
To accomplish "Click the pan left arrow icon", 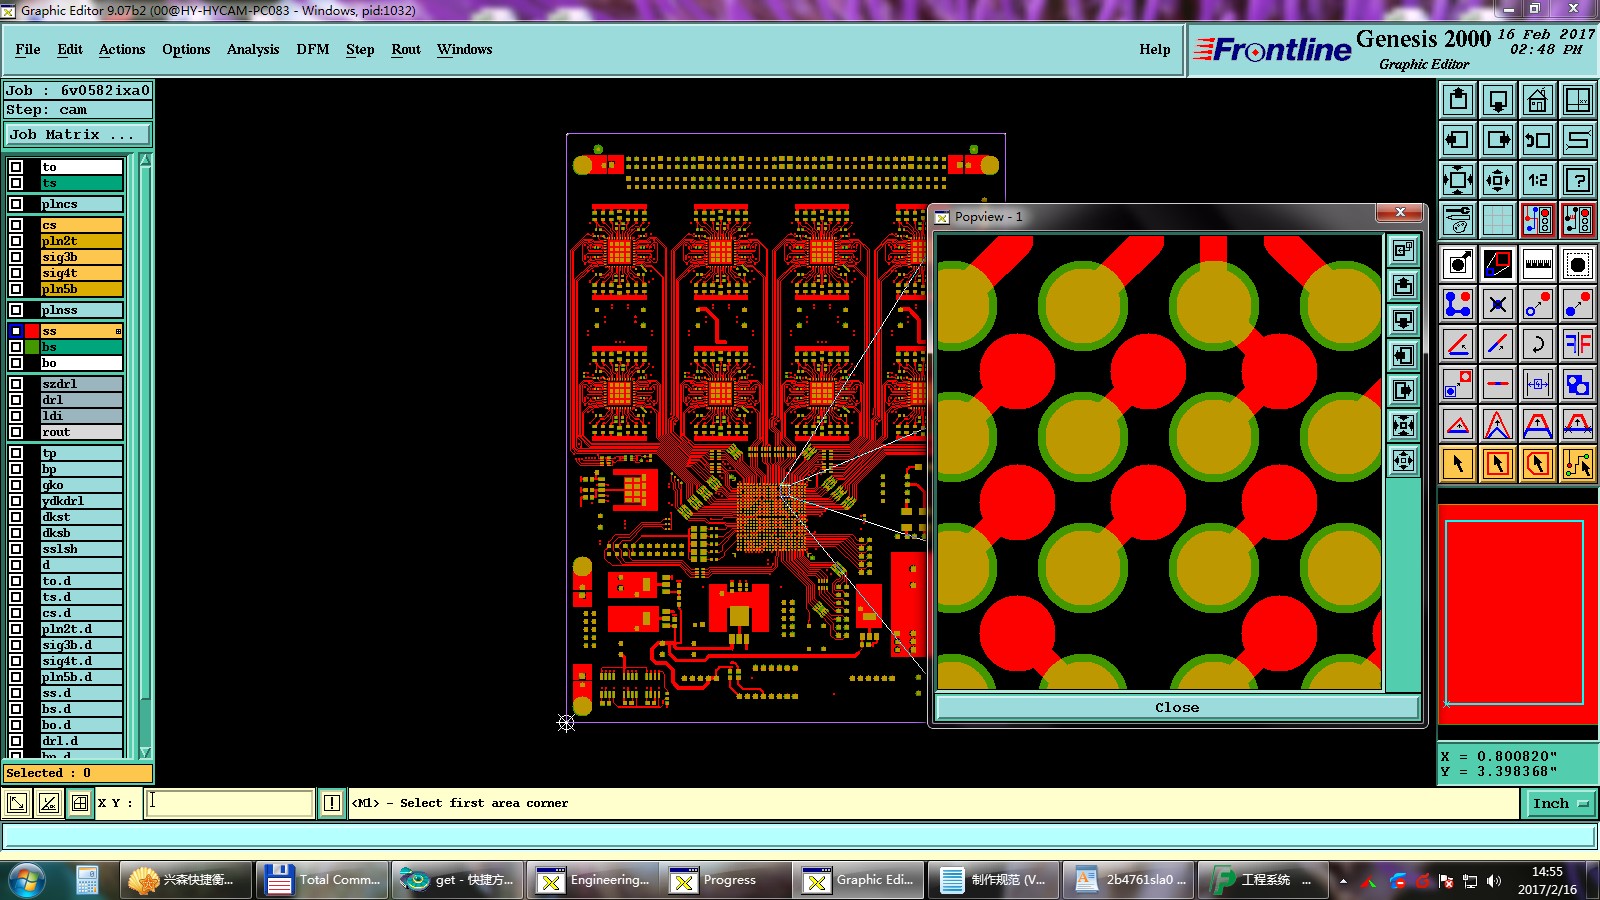I will point(1458,140).
